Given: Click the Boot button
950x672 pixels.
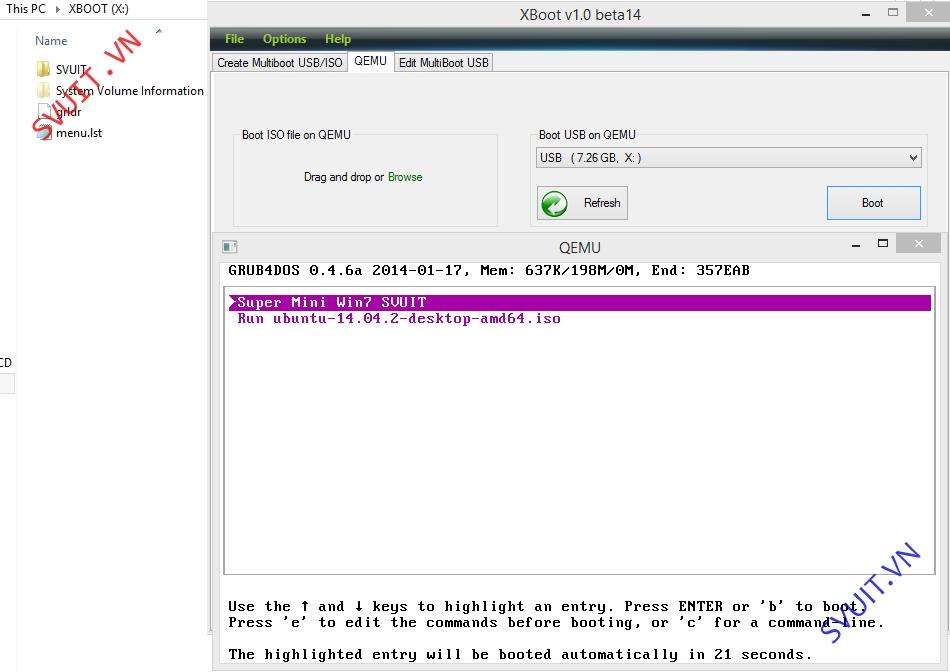Looking at the screenshot, I should coord(873,203).
